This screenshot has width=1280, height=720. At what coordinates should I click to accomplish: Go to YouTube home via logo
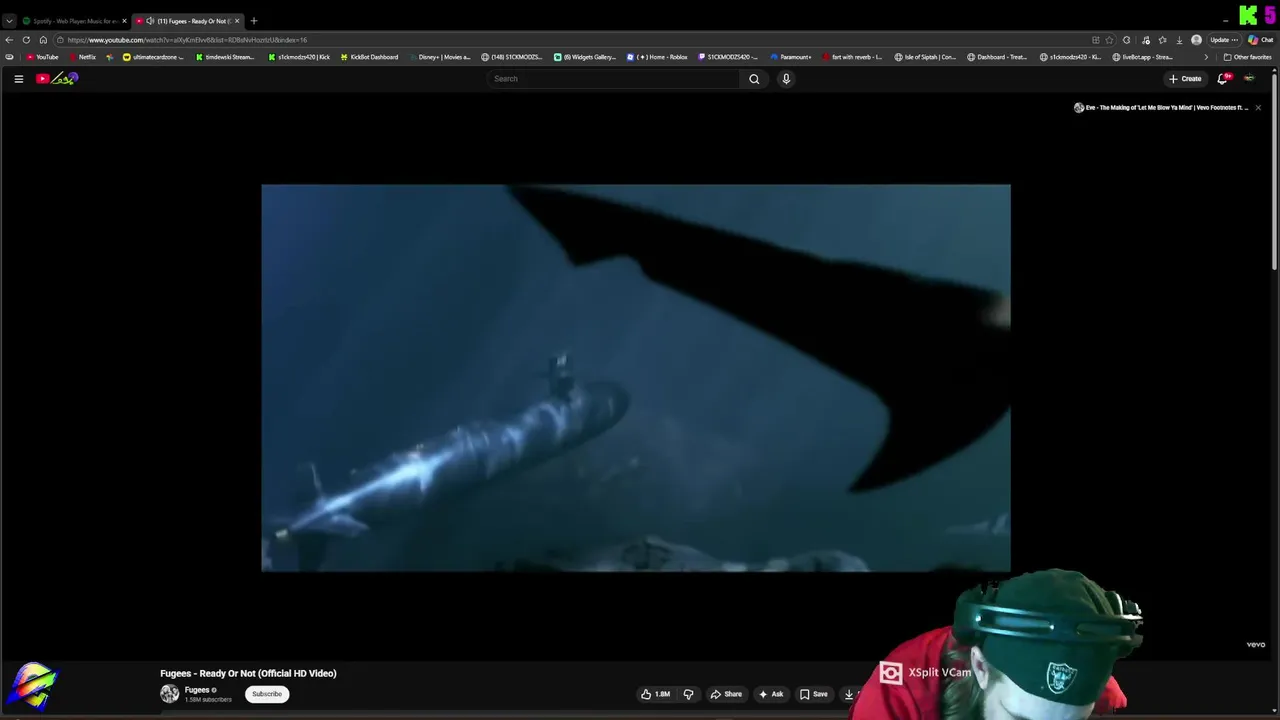click(x=57, y=79)
